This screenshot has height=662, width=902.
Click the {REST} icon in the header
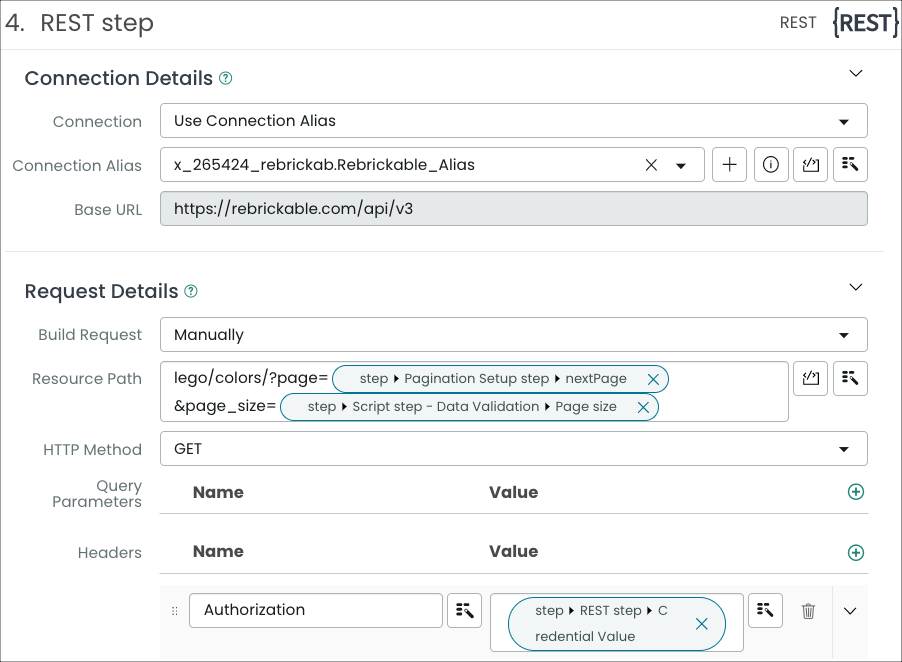864,22
